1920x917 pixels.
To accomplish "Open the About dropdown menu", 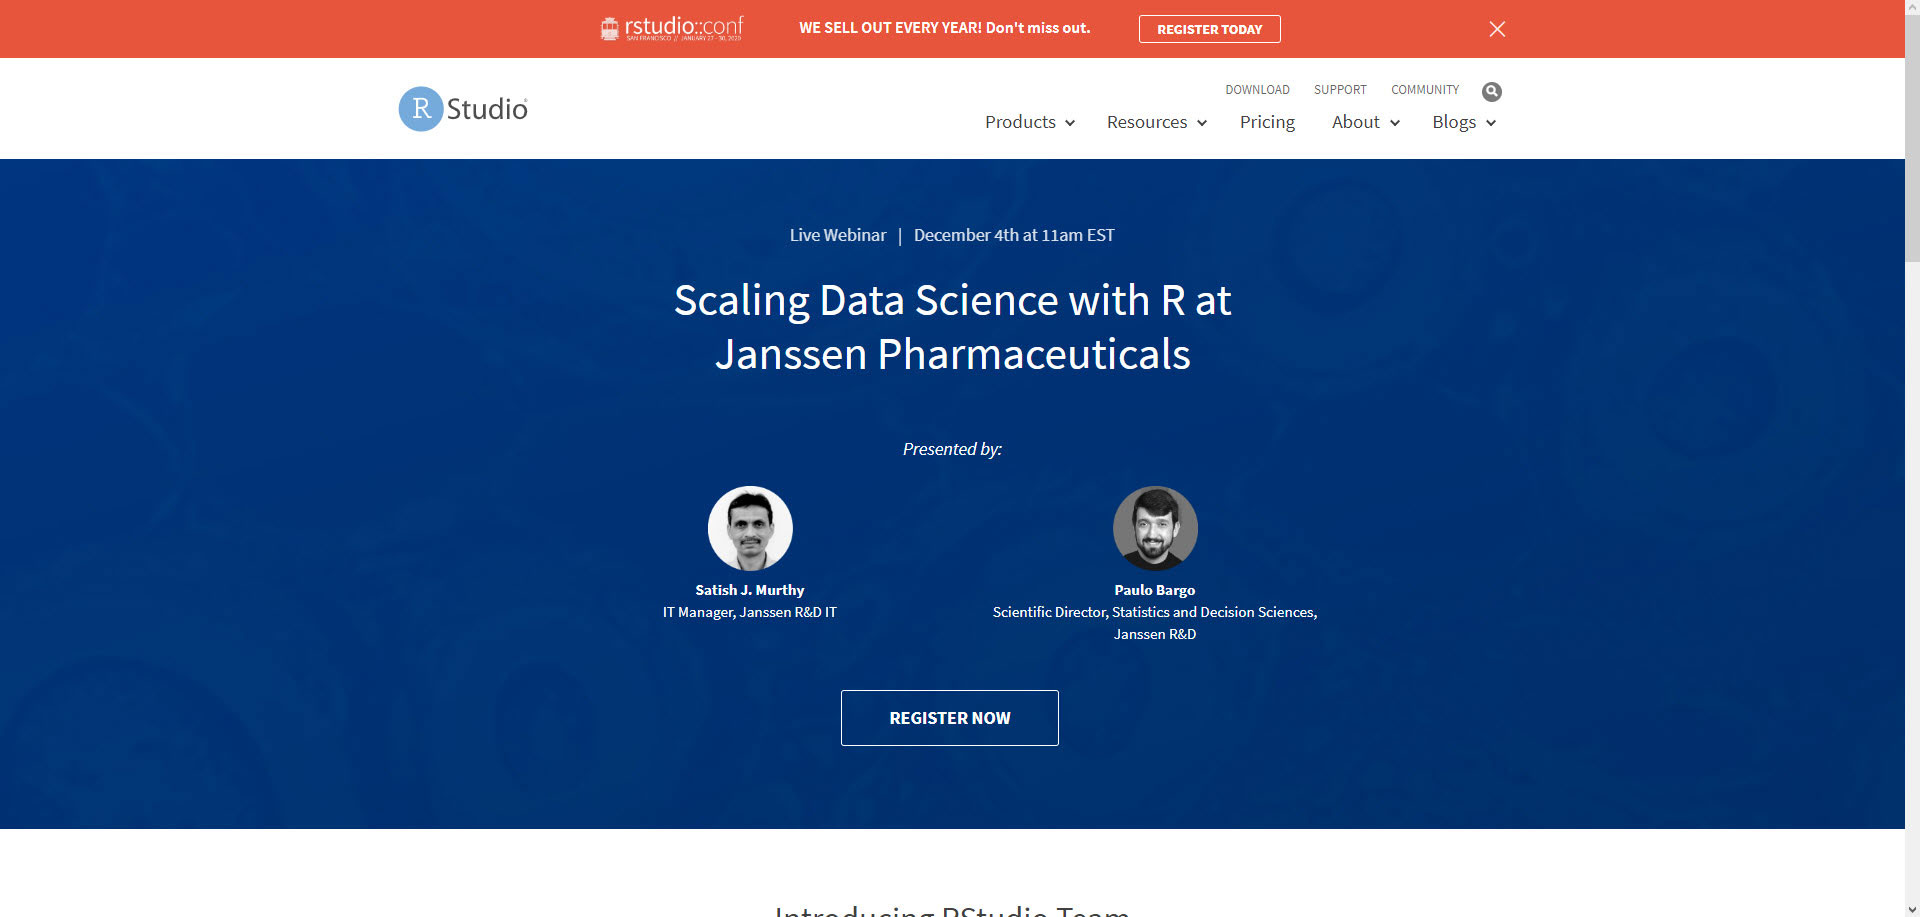I will point(1365,122).
